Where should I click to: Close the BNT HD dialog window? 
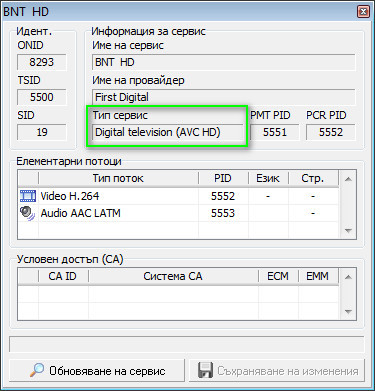pyautogui.click(x=363, y=12)
